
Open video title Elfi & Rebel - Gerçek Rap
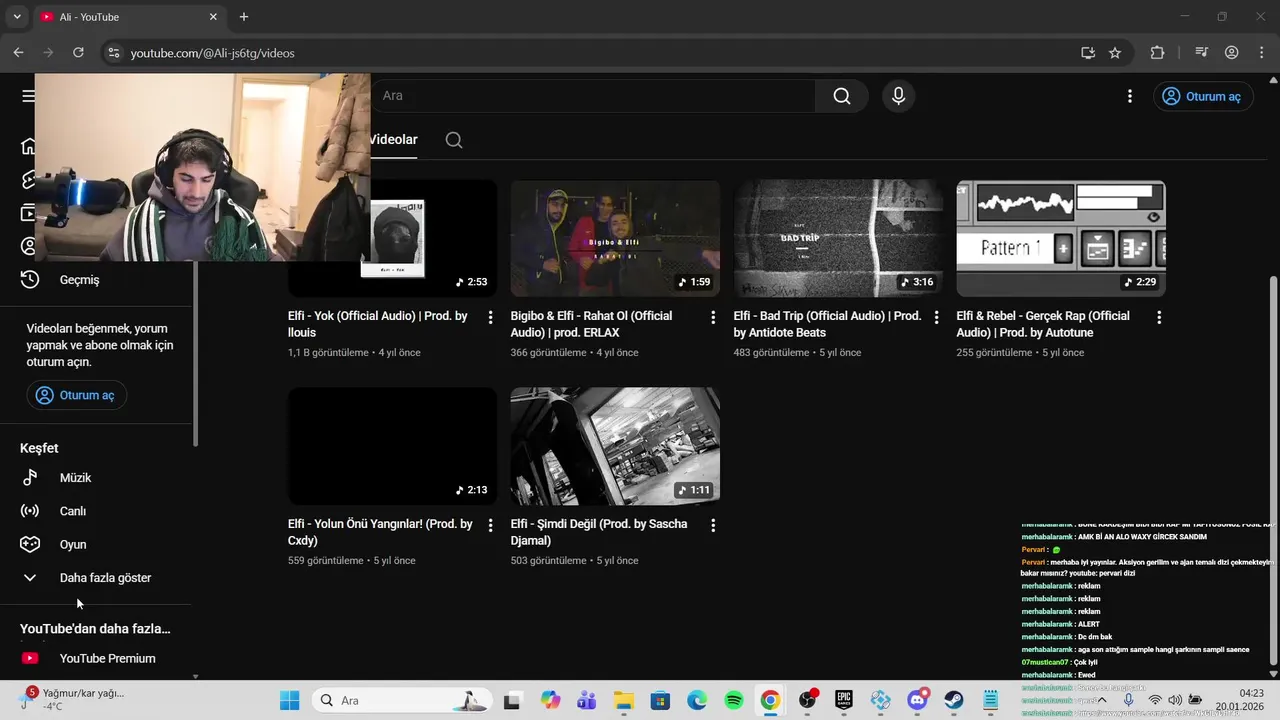[1043, 324]
